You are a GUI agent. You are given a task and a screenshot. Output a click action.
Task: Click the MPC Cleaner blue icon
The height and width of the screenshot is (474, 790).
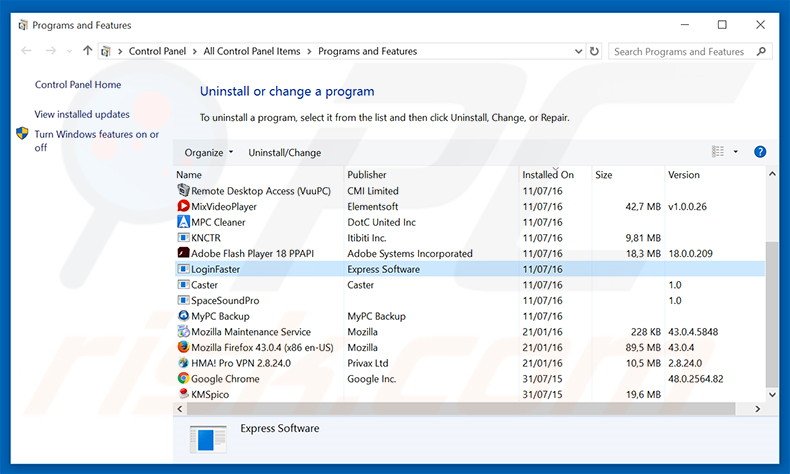(183, 222)
